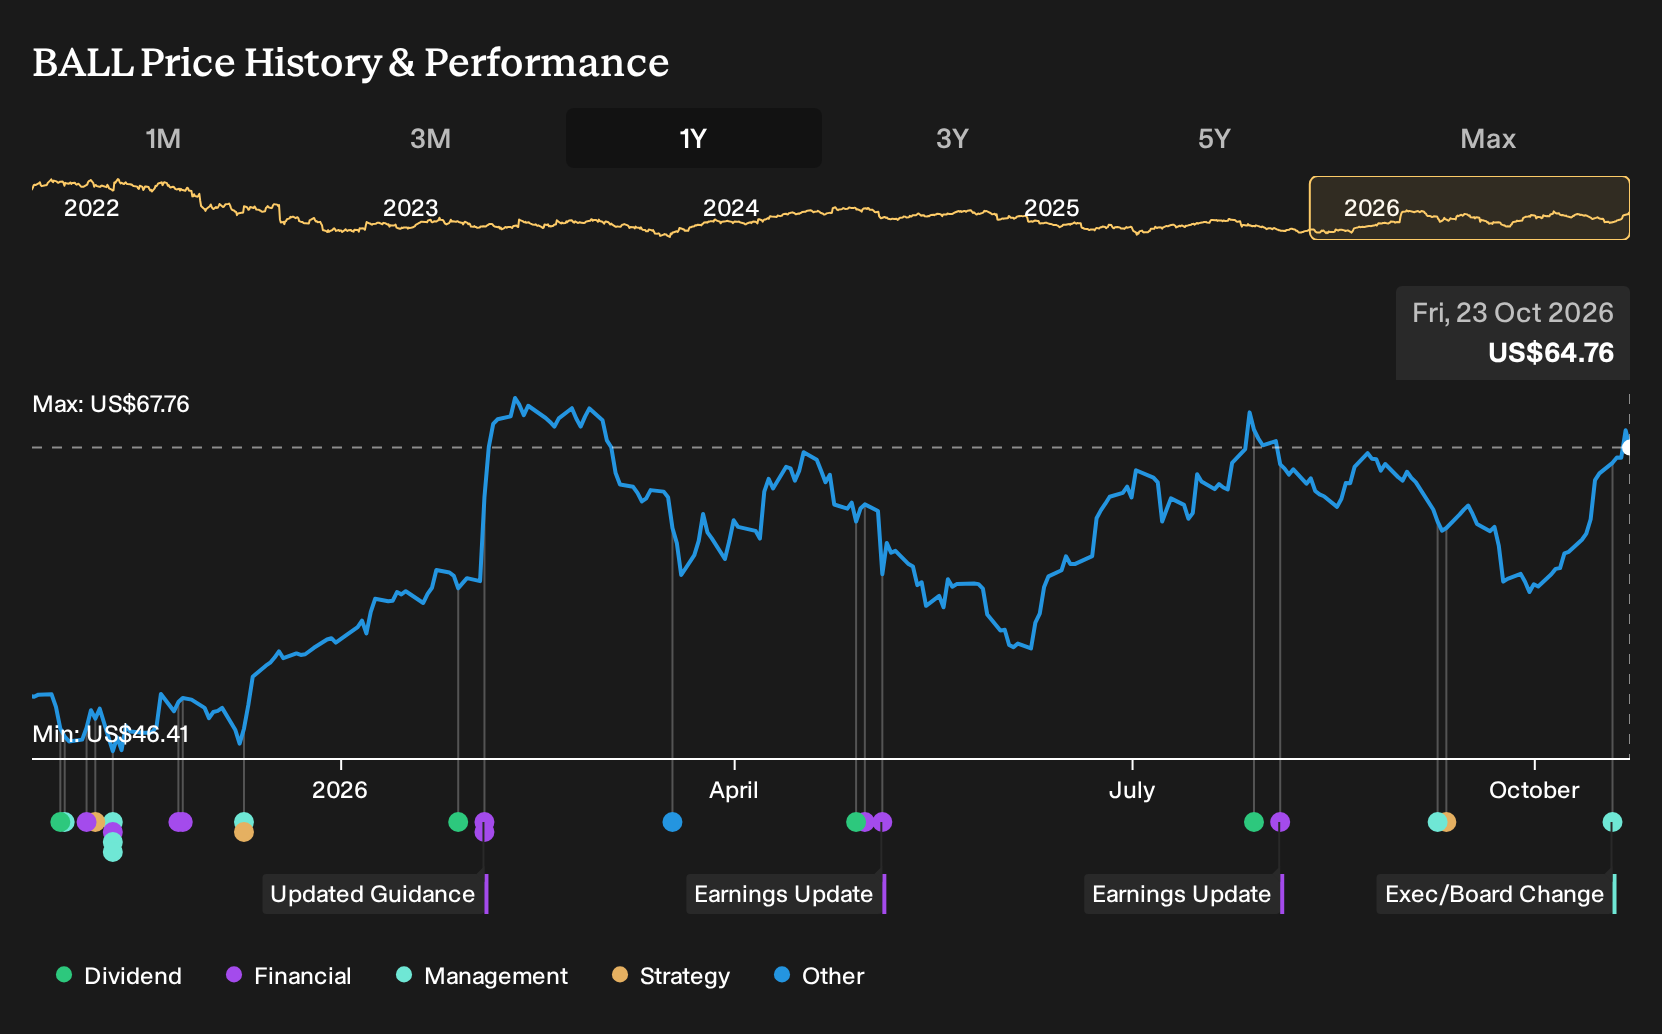Open the Exec/Board Change event label
Image resolution: width=1662 pixels, height=1034 pixels.
click(1497, 894)
